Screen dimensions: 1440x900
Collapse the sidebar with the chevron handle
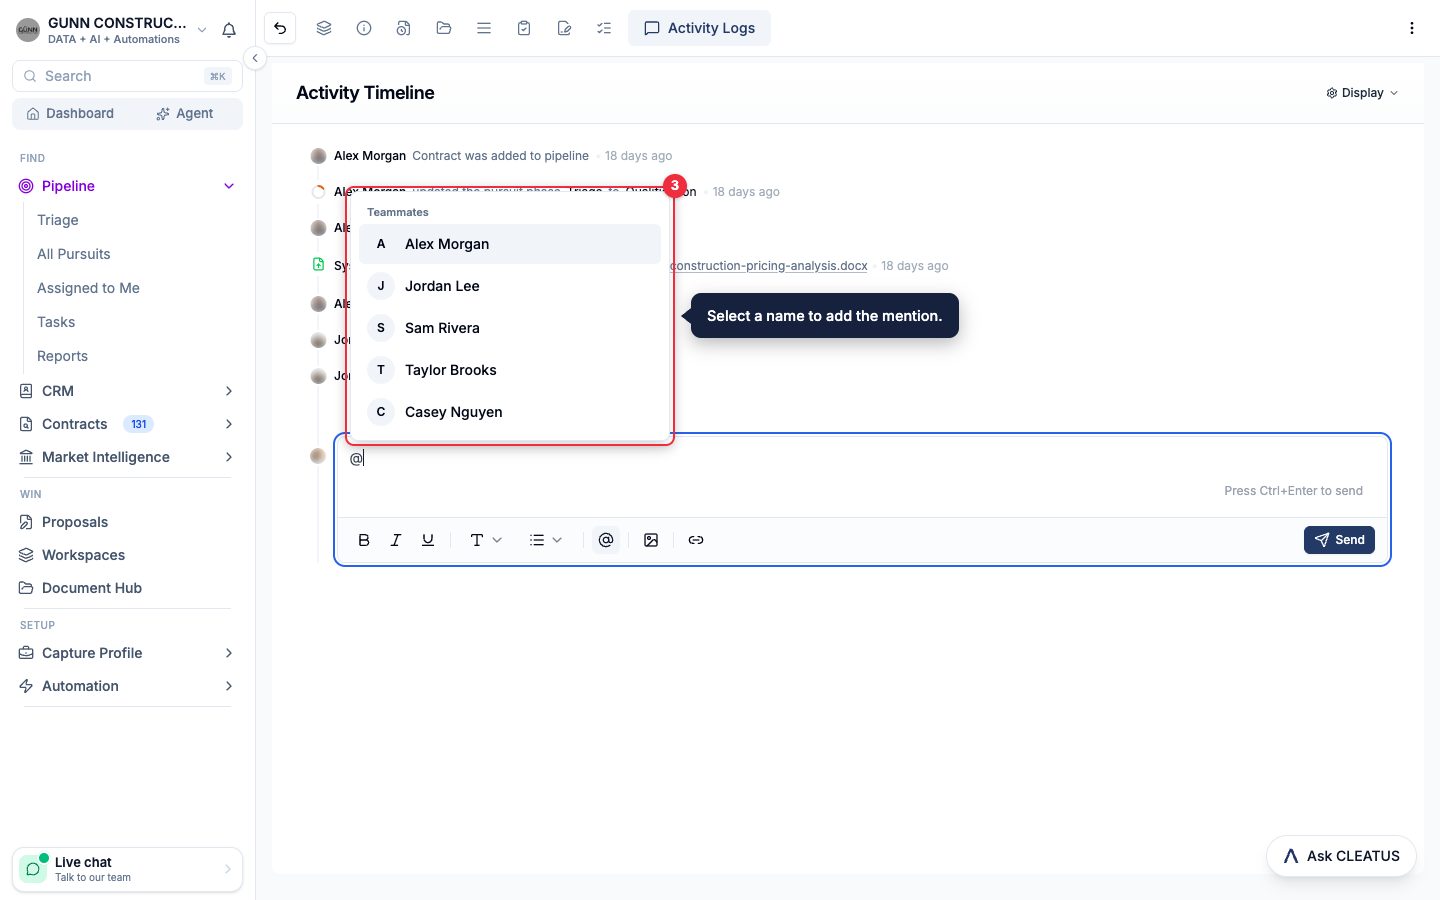point(255,58)
